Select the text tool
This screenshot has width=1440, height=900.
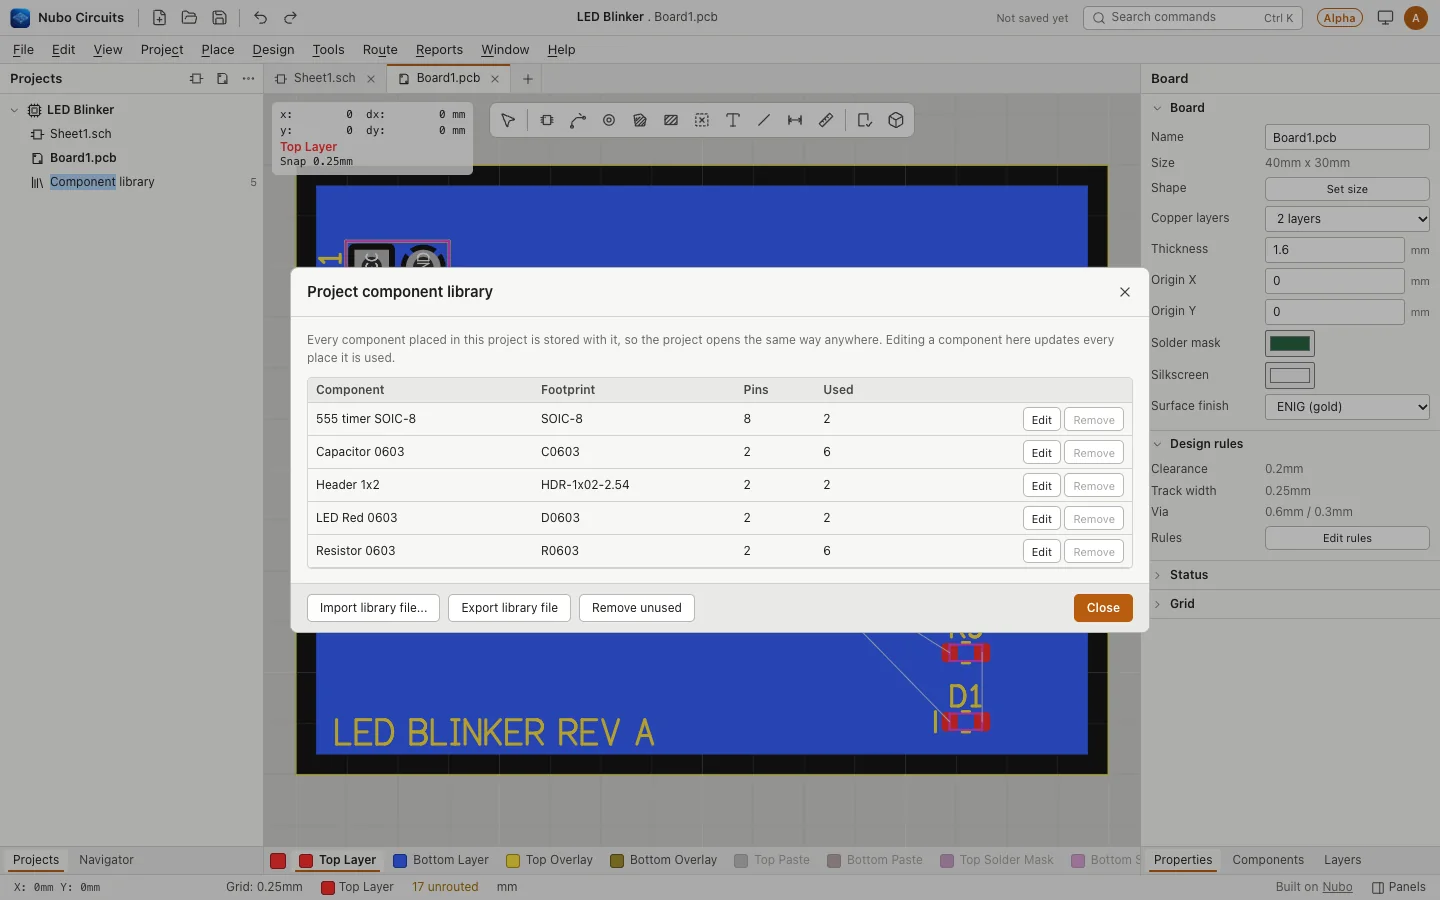[733, 120]
